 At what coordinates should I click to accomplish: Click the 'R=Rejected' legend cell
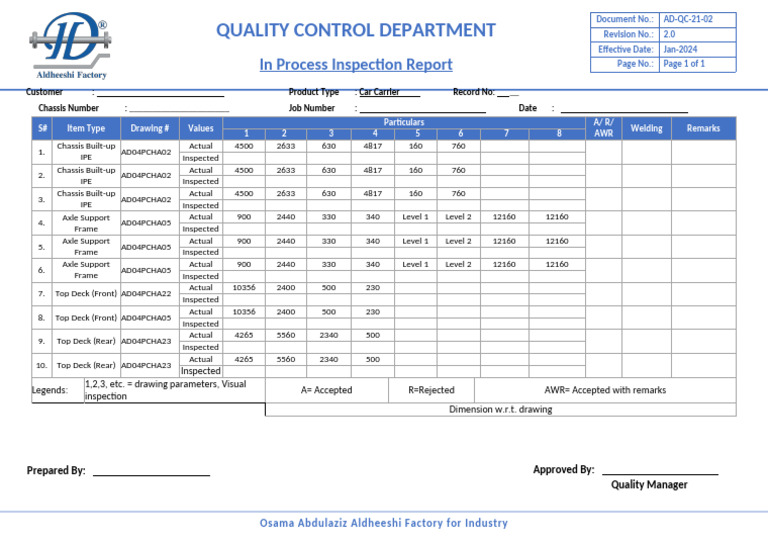tap(432, 390)
